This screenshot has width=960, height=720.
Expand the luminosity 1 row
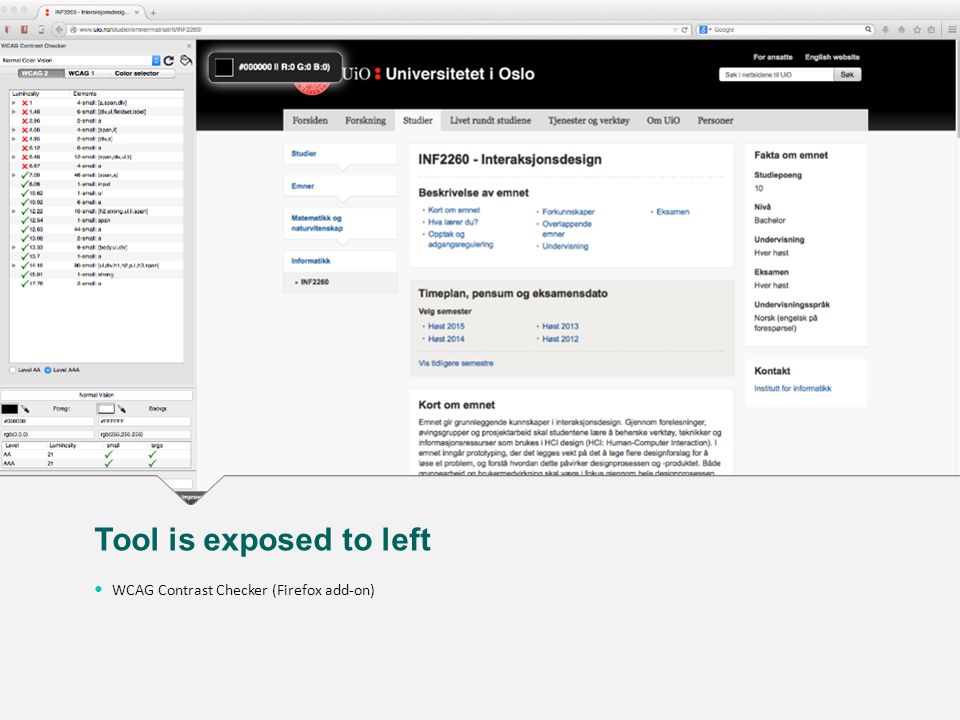pos(14,103)
